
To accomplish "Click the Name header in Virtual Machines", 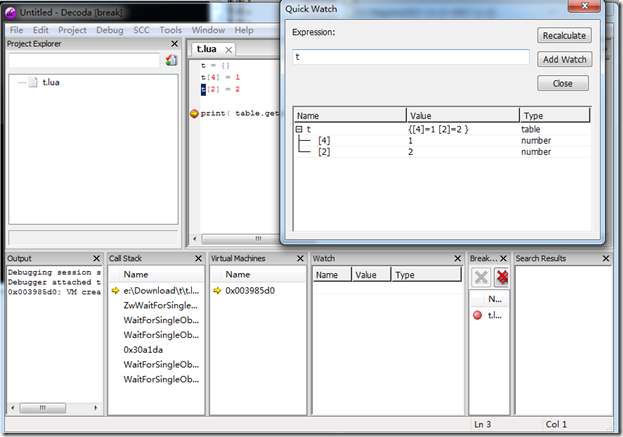I will pos(238,275).
